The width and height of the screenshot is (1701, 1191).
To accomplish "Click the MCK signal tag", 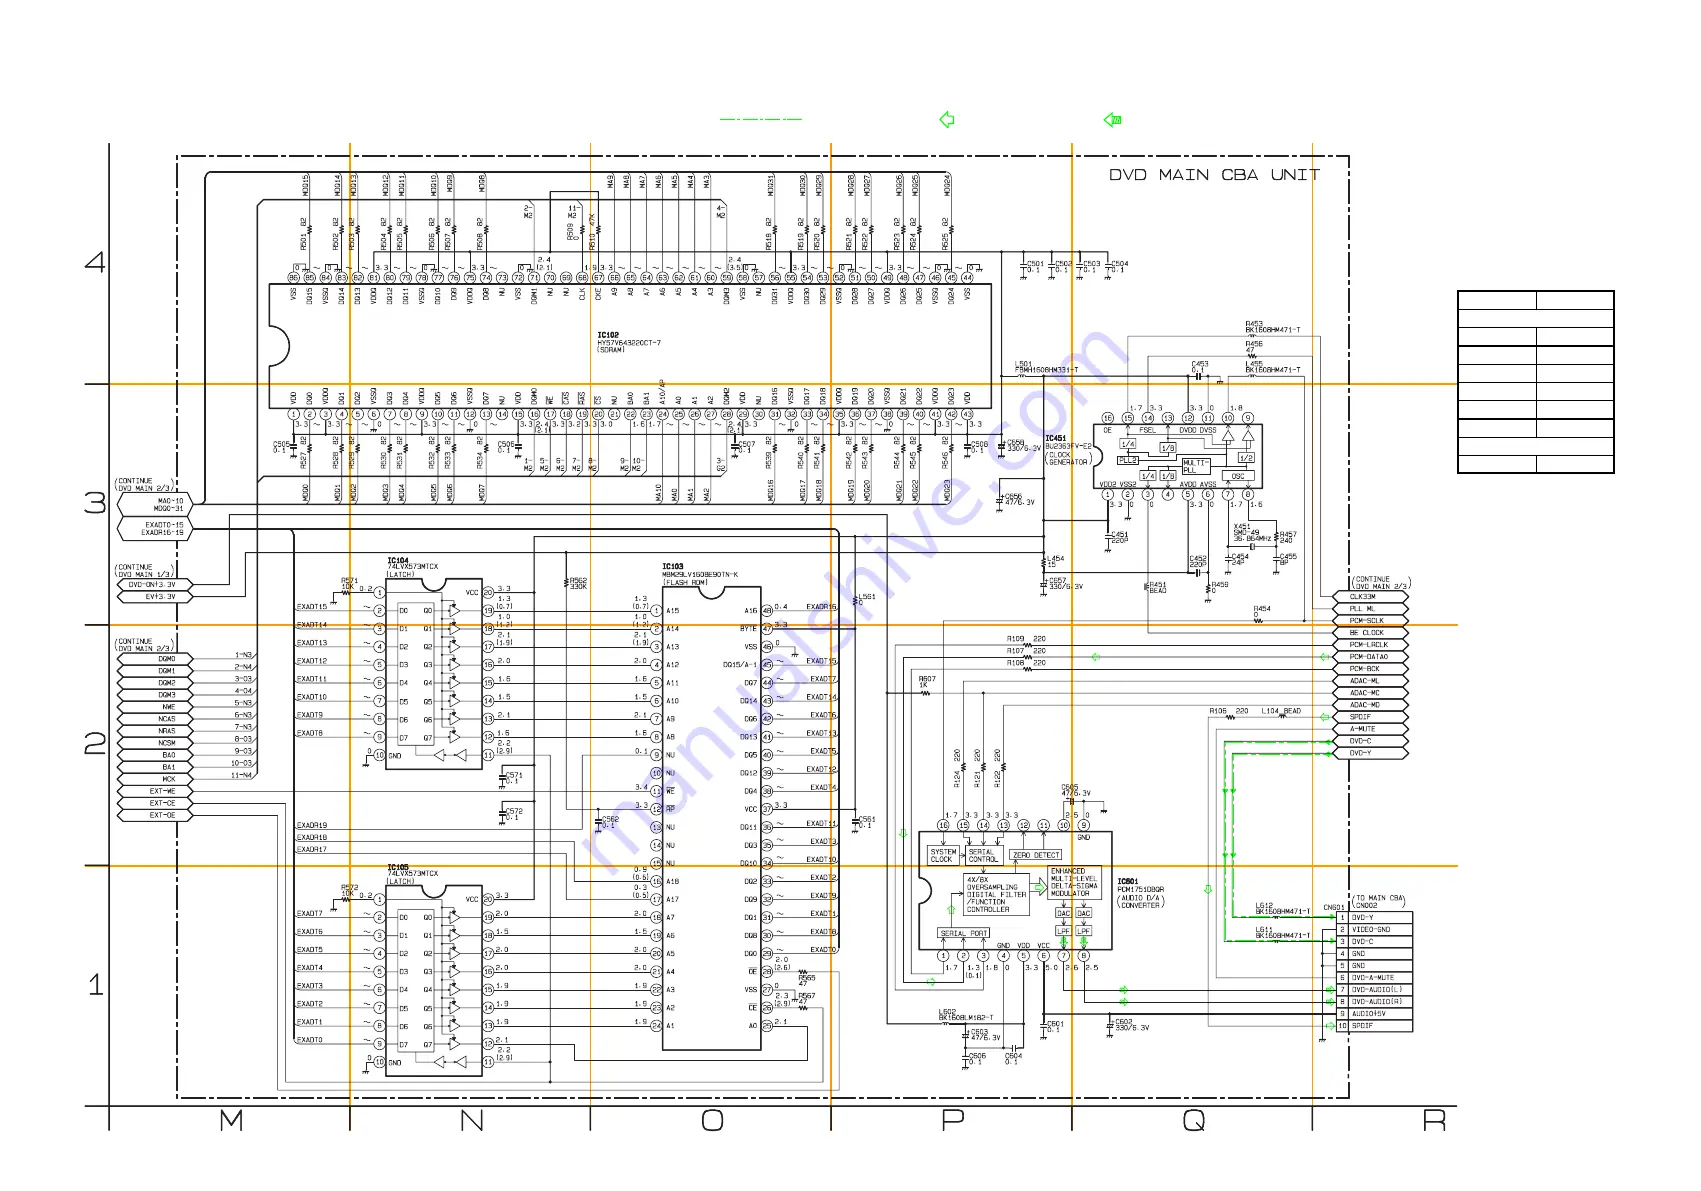I will (x=153, y=779).
